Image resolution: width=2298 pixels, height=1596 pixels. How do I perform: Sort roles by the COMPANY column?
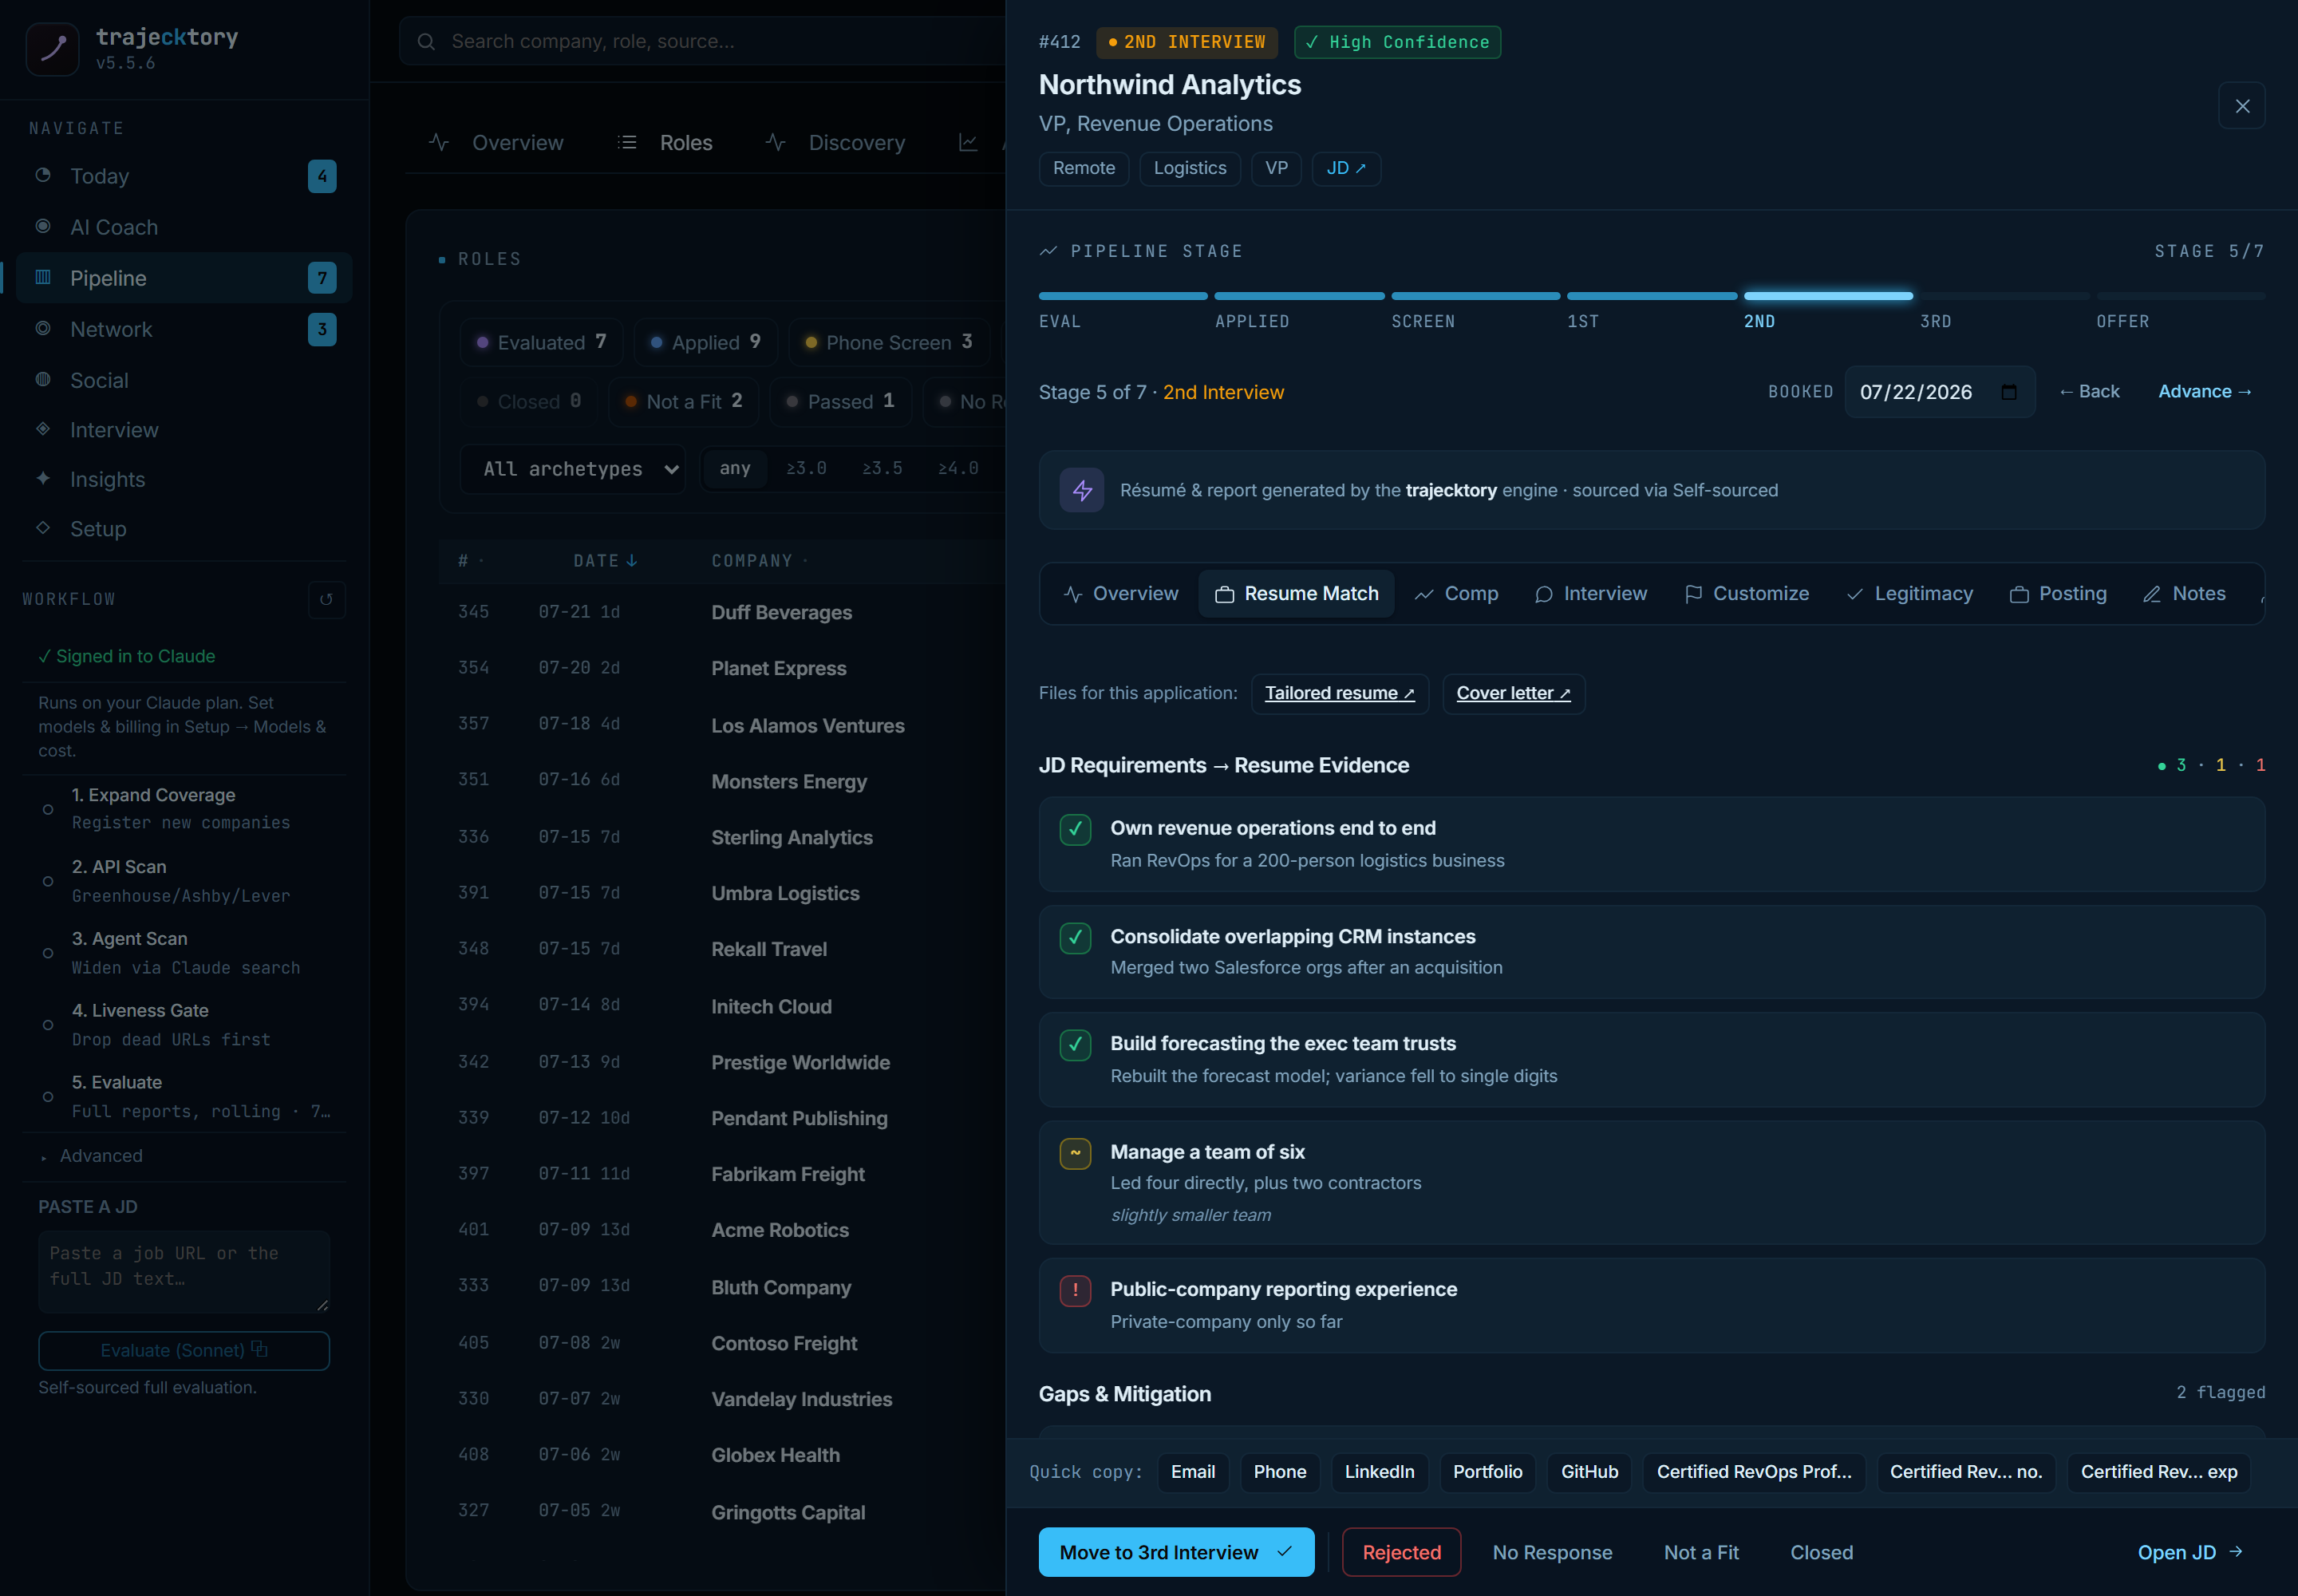(x=759, y=561)
